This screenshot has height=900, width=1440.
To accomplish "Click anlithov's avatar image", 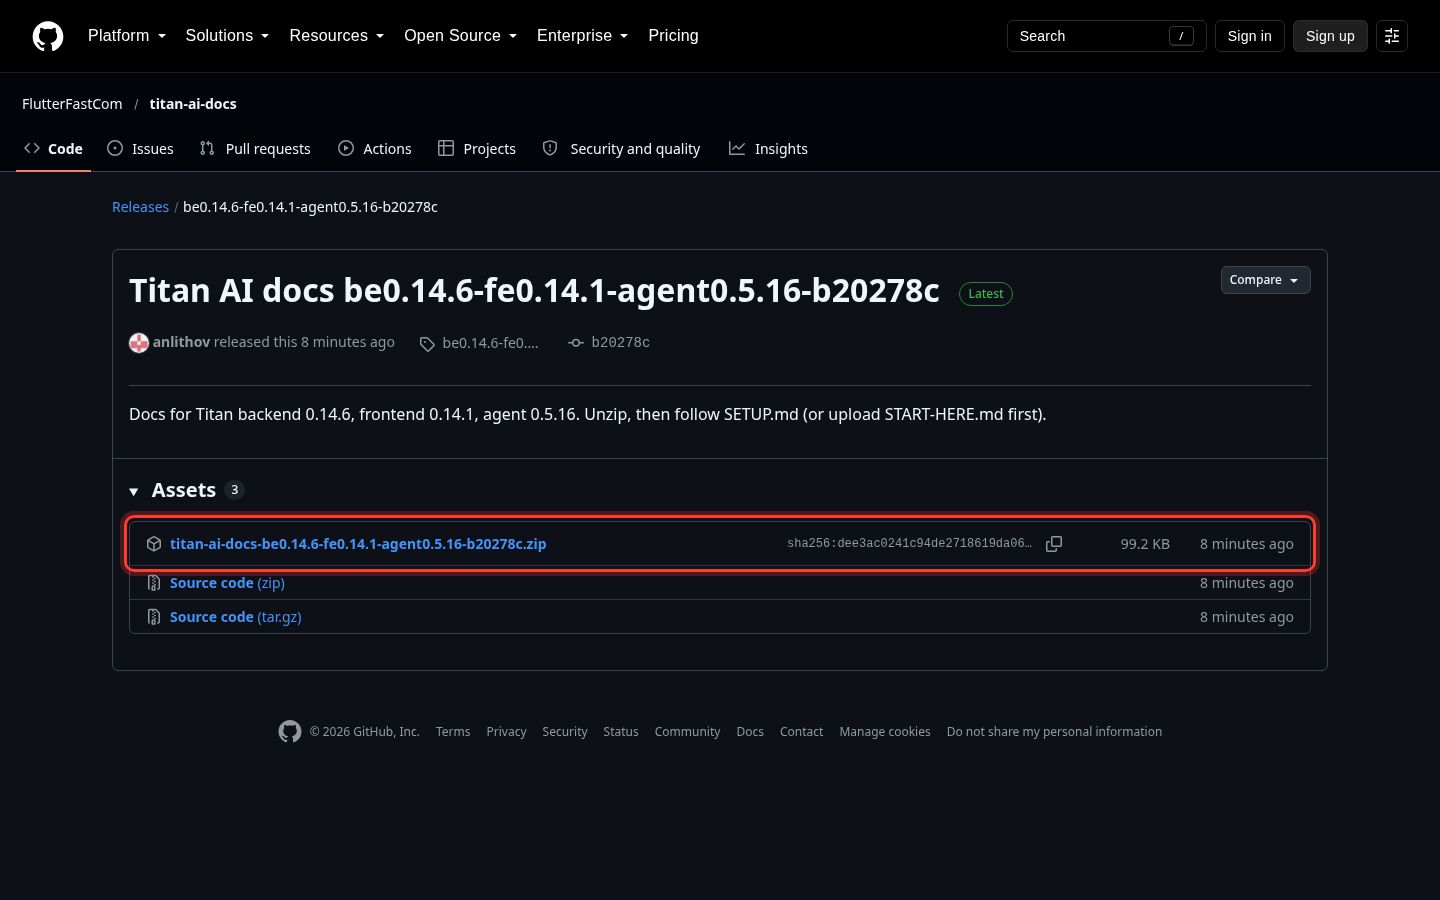I will coord(139,343).
